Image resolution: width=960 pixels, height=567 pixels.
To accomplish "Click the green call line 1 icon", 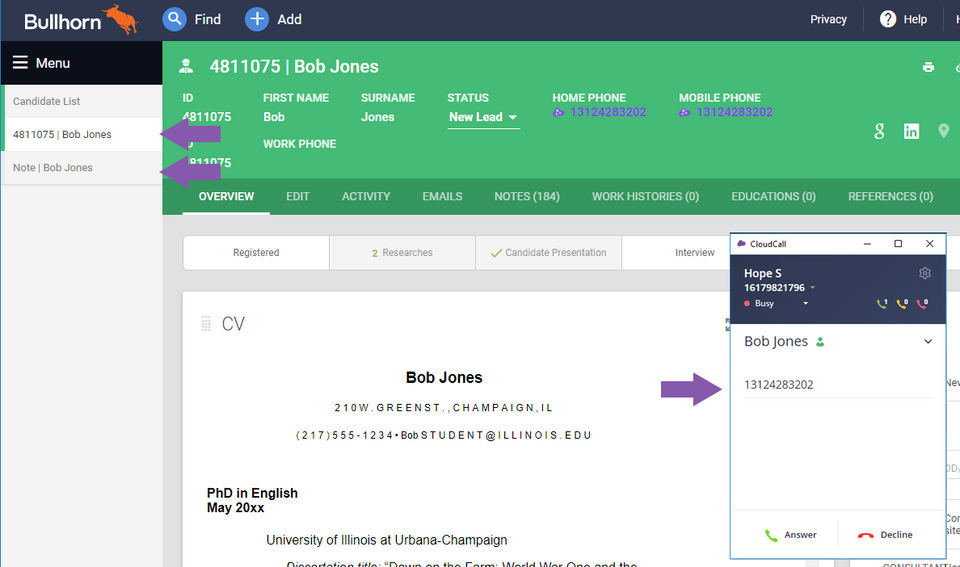I will pos(882,303).
